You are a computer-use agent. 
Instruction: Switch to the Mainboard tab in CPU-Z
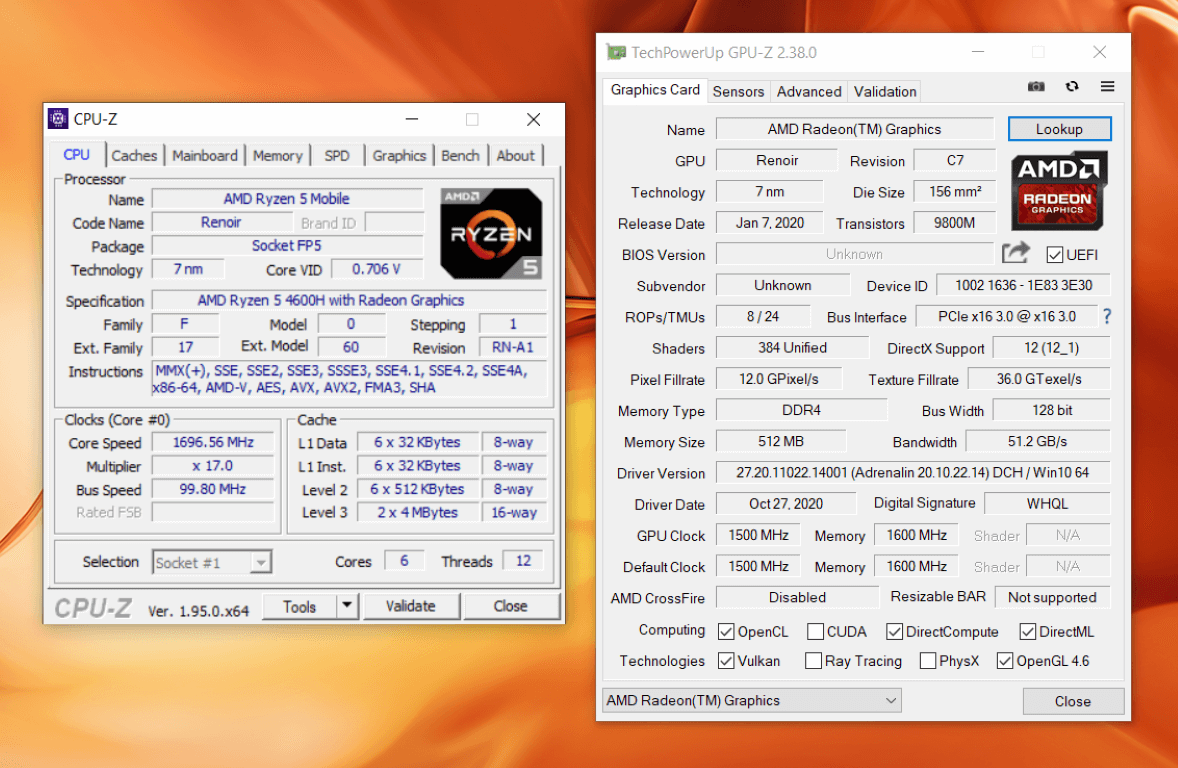pos(204,155)
